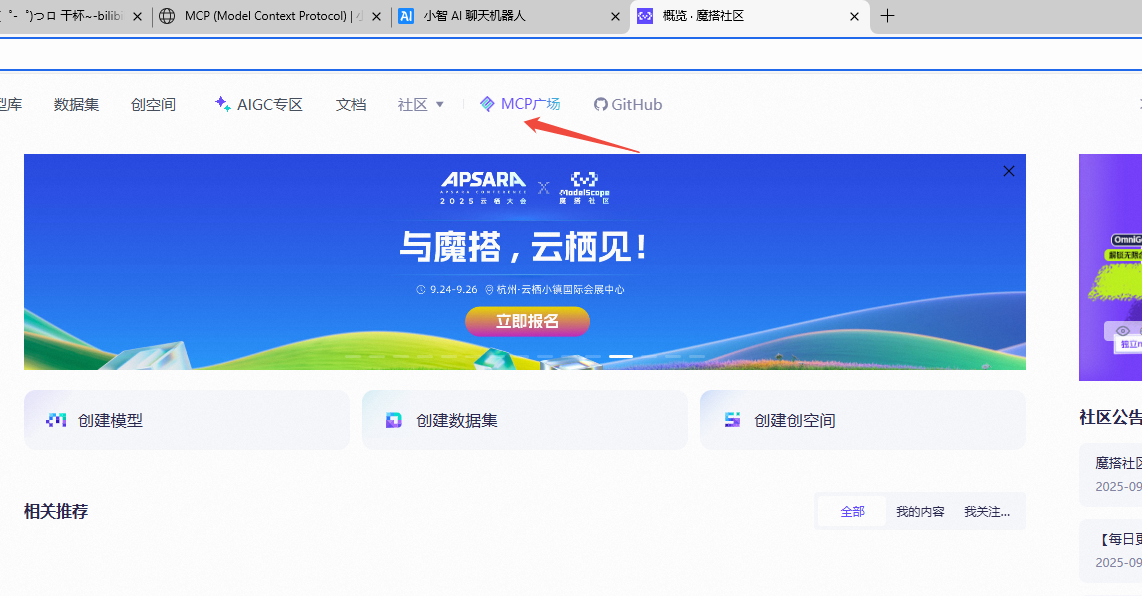This screenshot has height=596, width=1142.
Task: Click the 创建数据集 card icon
Action: point(394,420)
